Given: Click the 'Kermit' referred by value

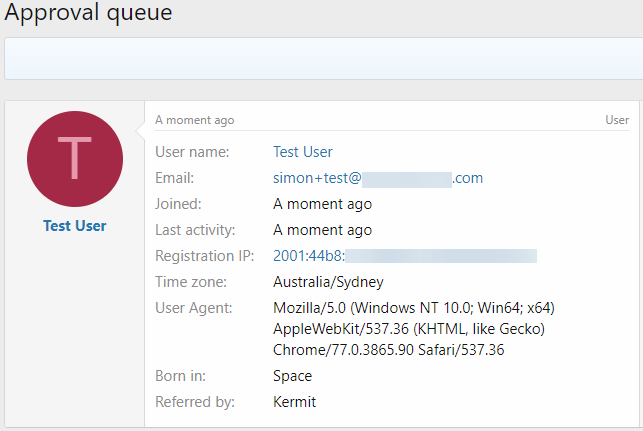Looking at the screenshot, I should click(296, 402).
